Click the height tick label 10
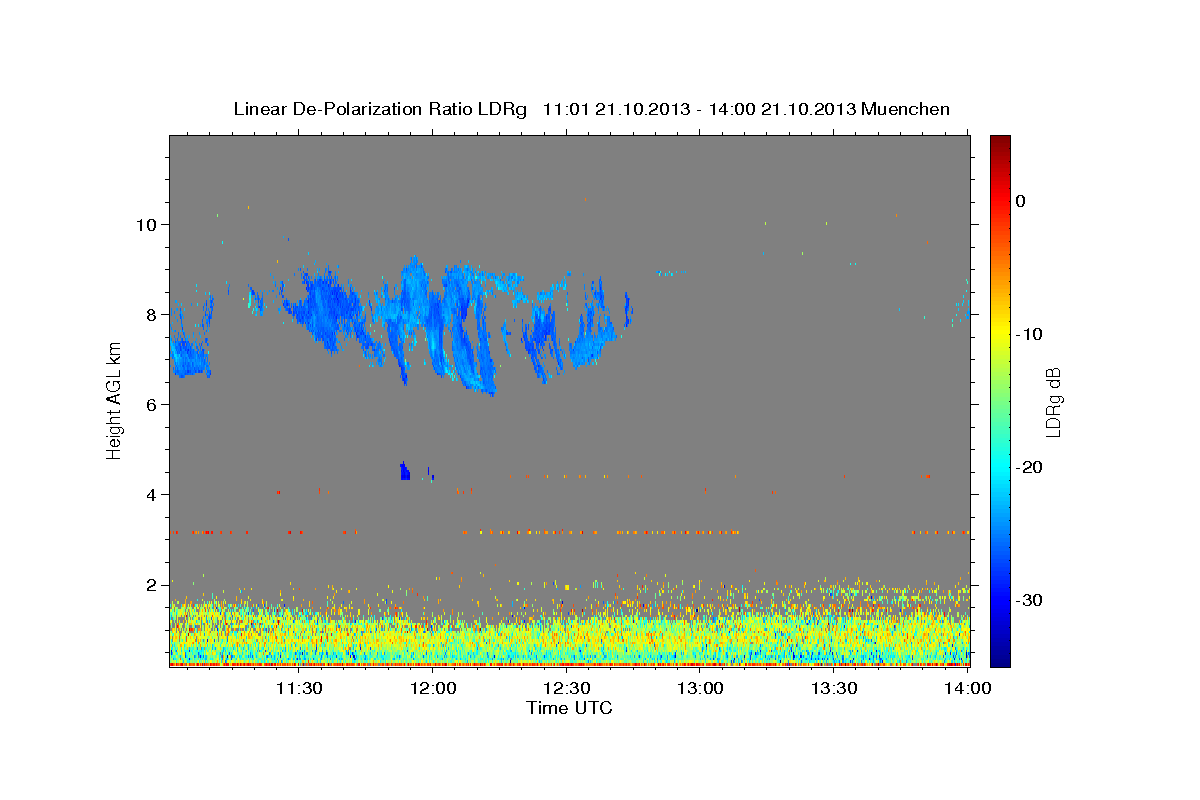 149,224
